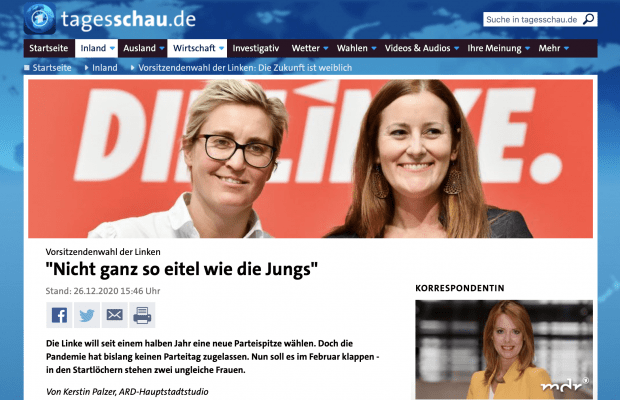The image size is (620, 400).
Task: Share article via Facebook icon
Action: (59, 315)
